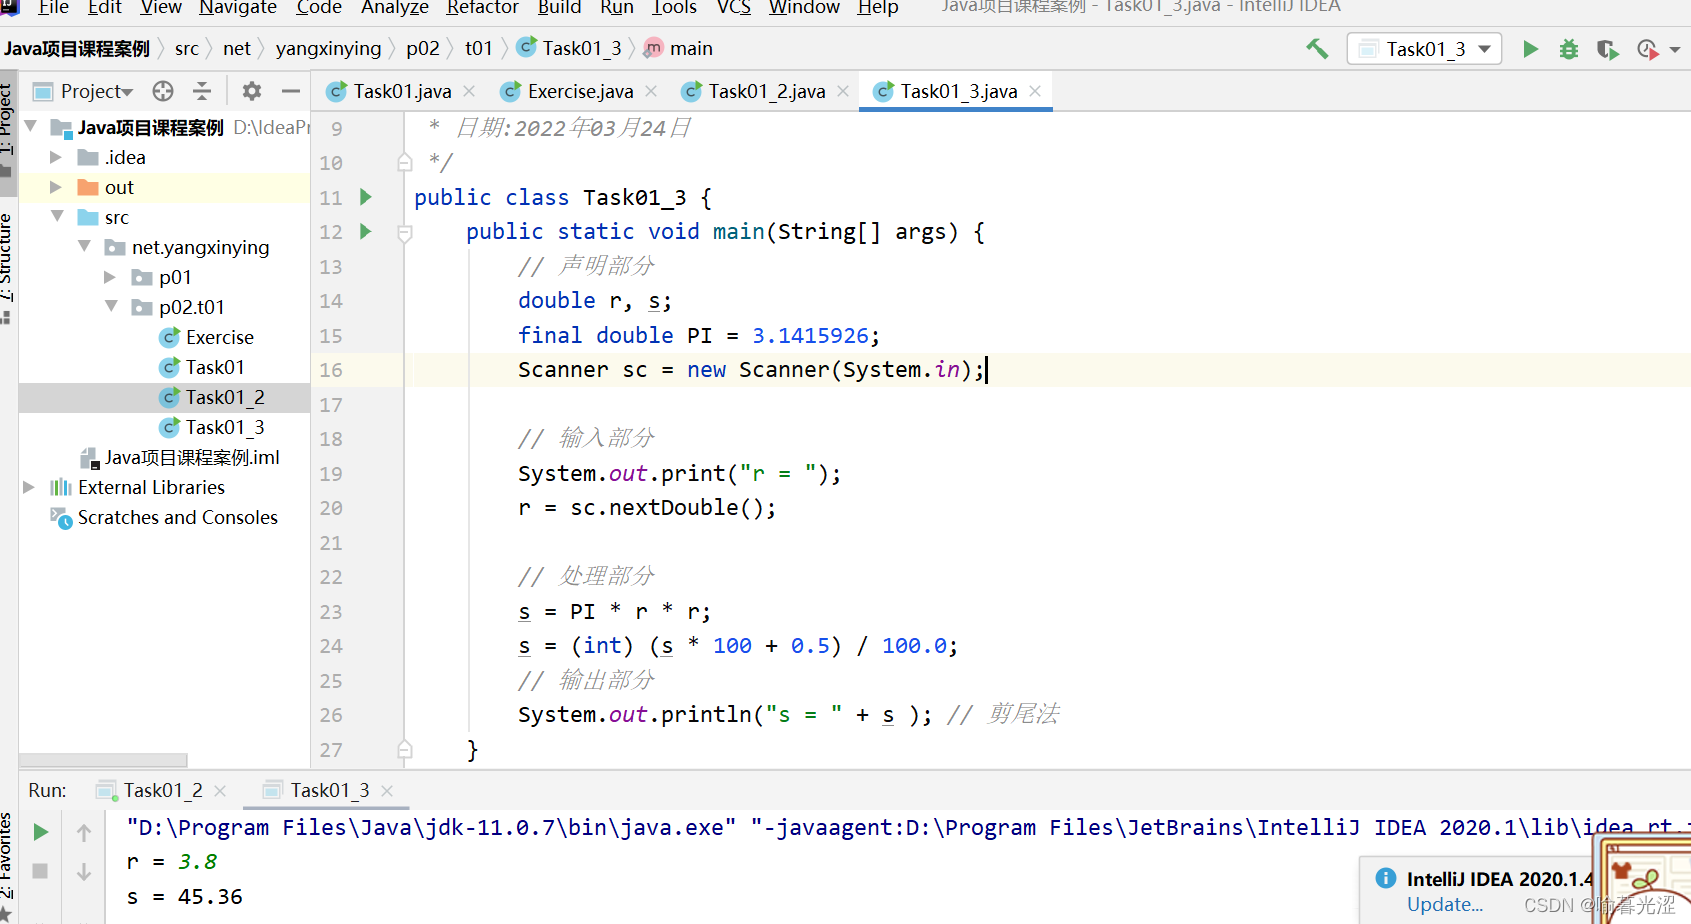Click the Project panel horizontal scrollbar
The height and width of the screenshot is (924, 1691).
(x=103, y=760)
